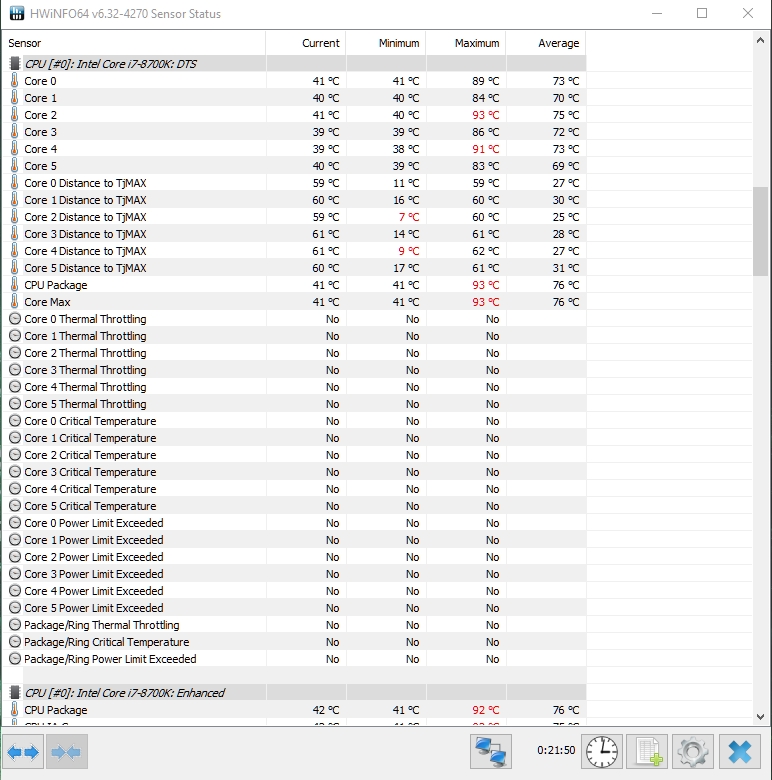Click the shrink layout arrows button

(x=67, y=752)
